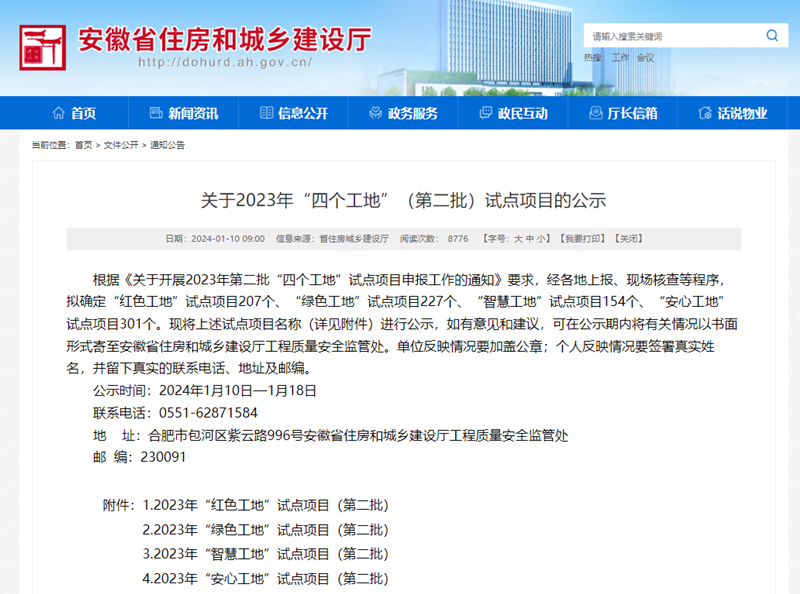Click the mailbox icon beside 厅长信箱
800x594 pixels.
pos(594,113)
